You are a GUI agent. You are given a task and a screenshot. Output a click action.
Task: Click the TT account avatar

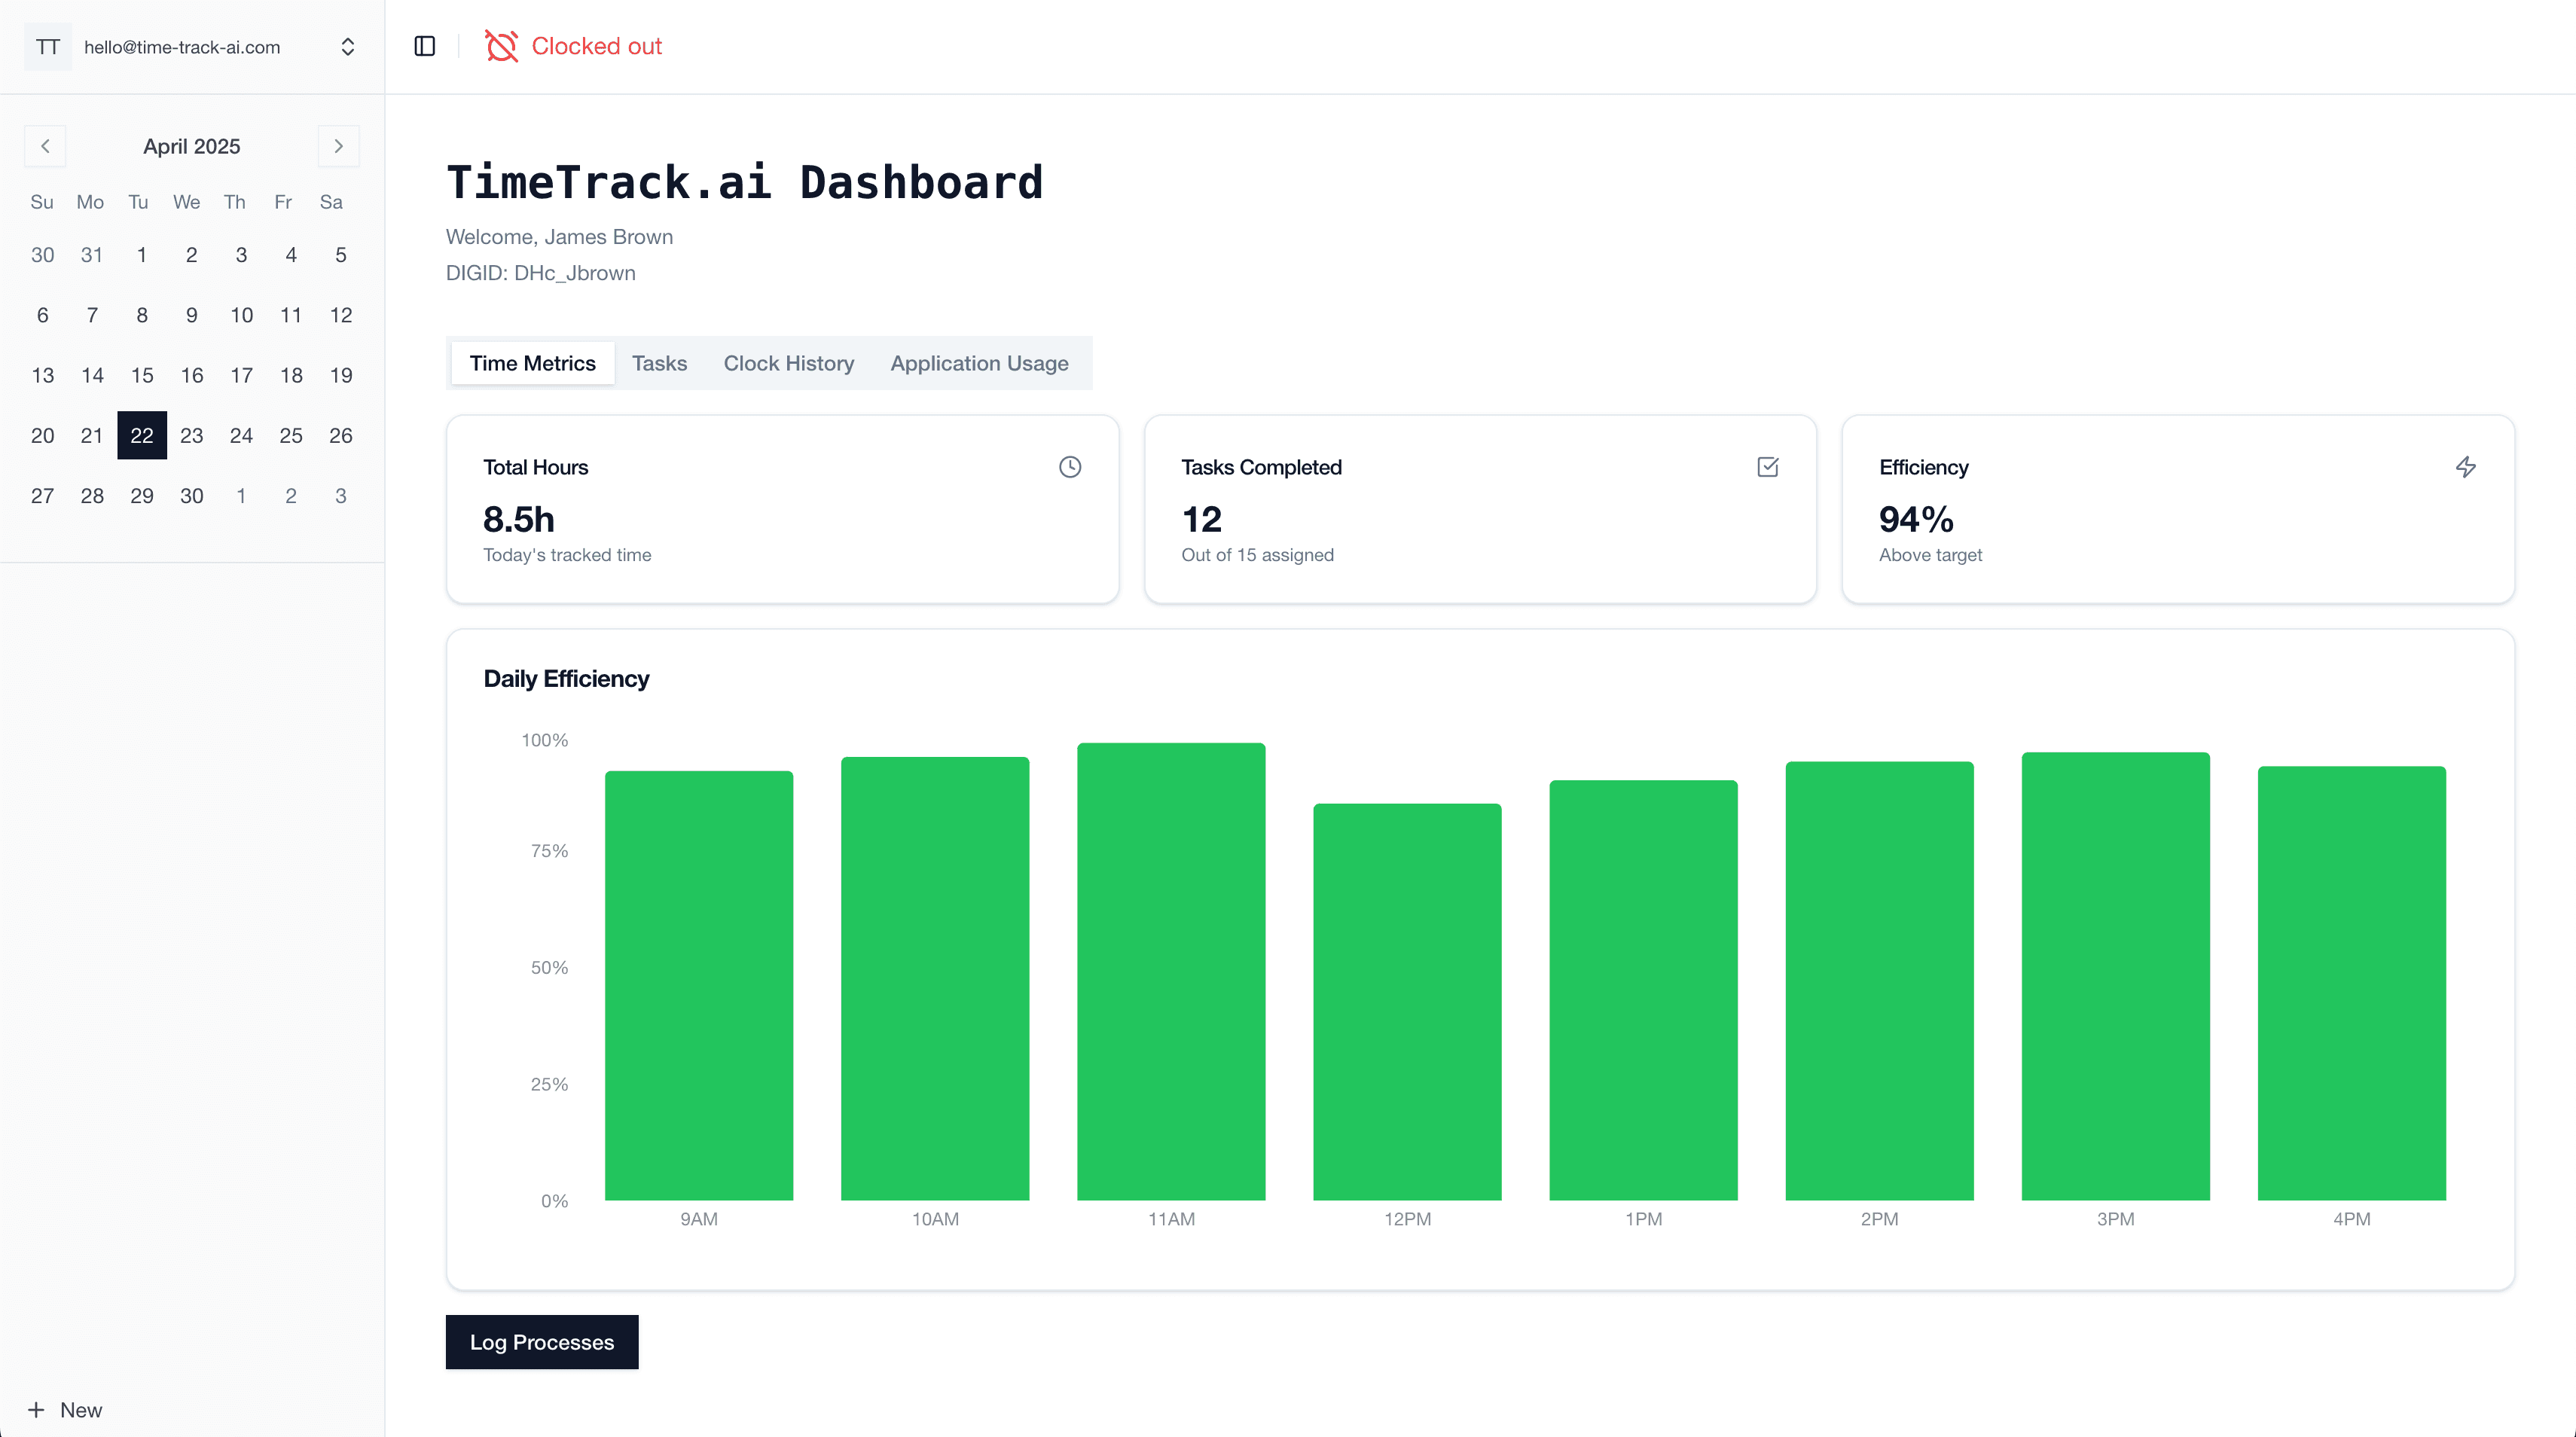pos(48,47)
